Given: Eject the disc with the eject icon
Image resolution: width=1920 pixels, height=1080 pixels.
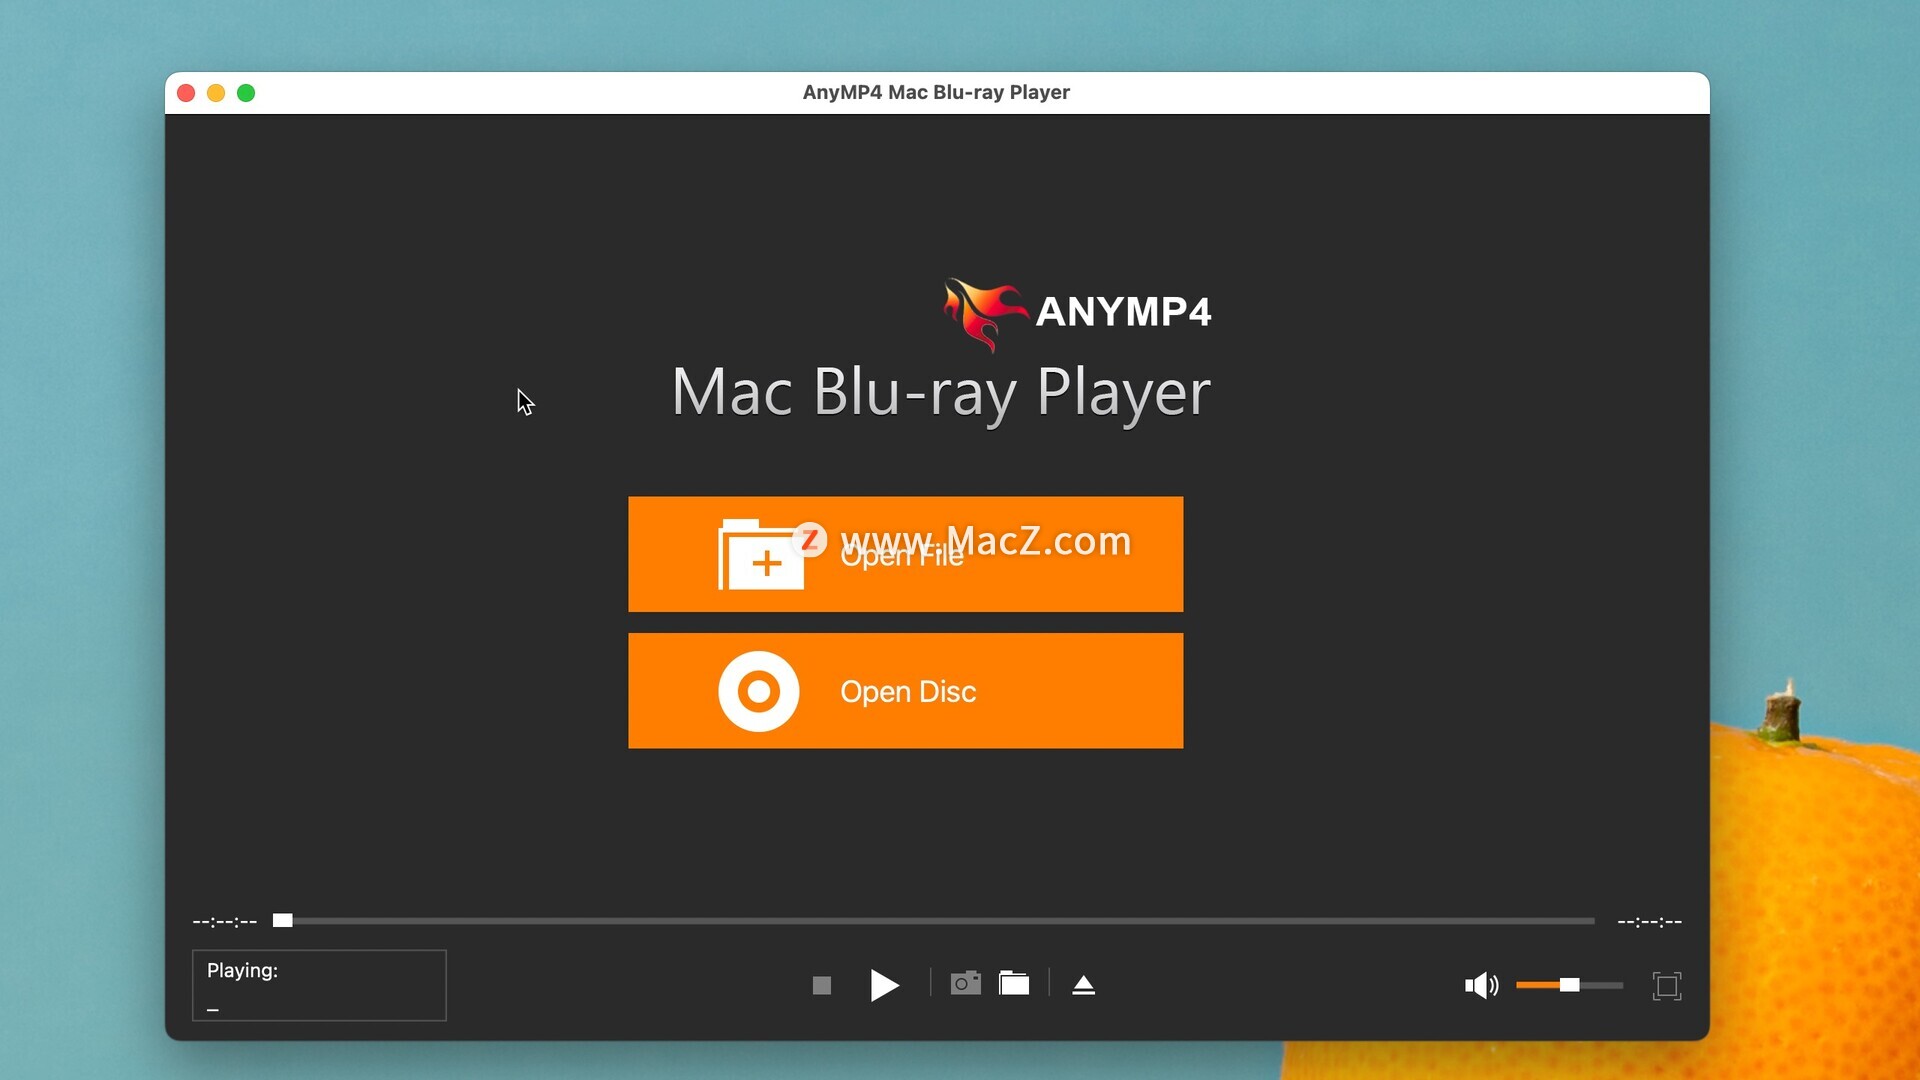Looking at the screenshot, I should (x=1083, y=985).
